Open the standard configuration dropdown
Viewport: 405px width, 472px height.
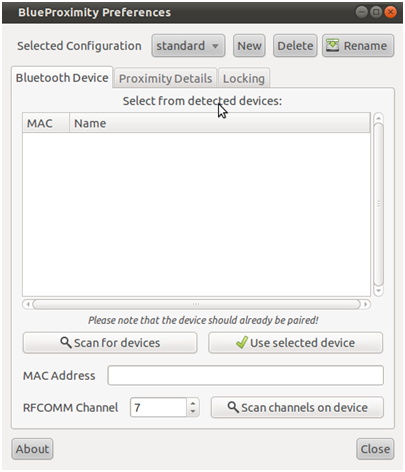188,46
